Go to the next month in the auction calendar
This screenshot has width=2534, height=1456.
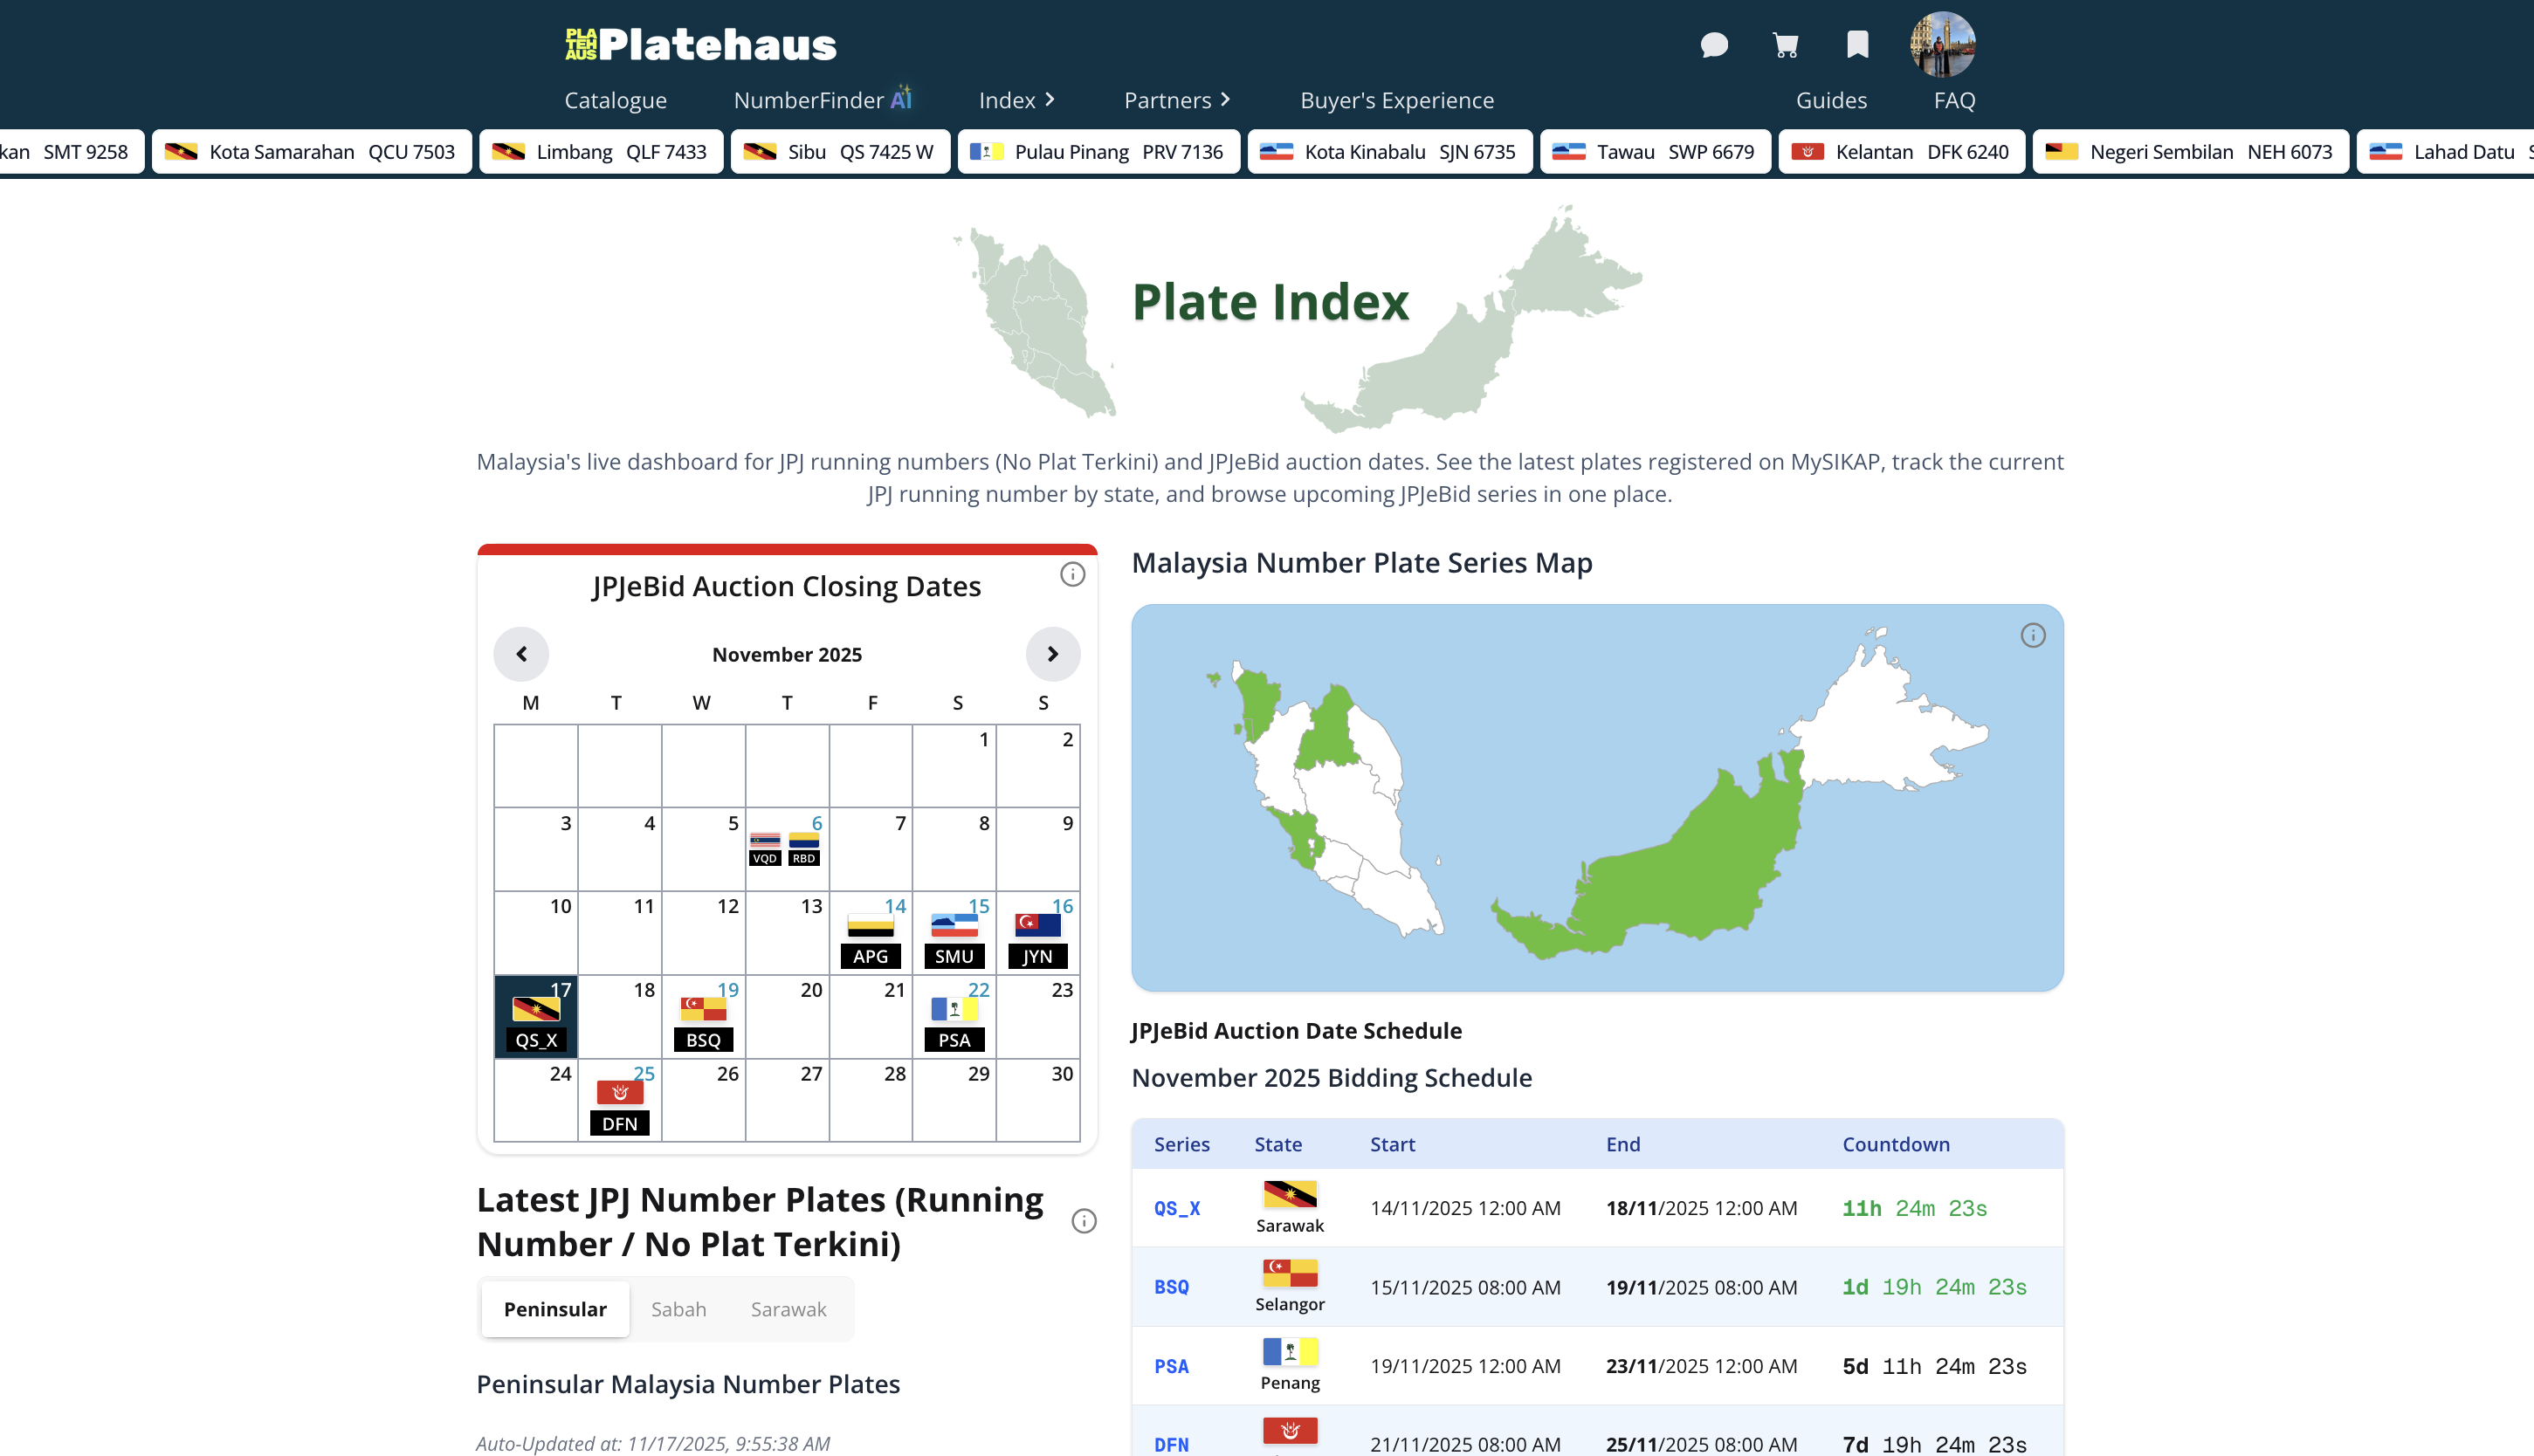click(1053, 654)
